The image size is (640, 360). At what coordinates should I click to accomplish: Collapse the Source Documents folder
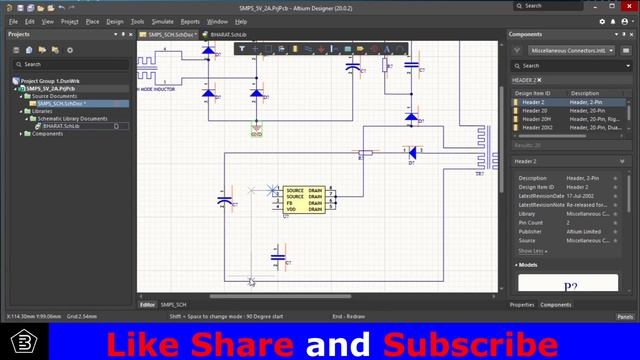point(21,96)
